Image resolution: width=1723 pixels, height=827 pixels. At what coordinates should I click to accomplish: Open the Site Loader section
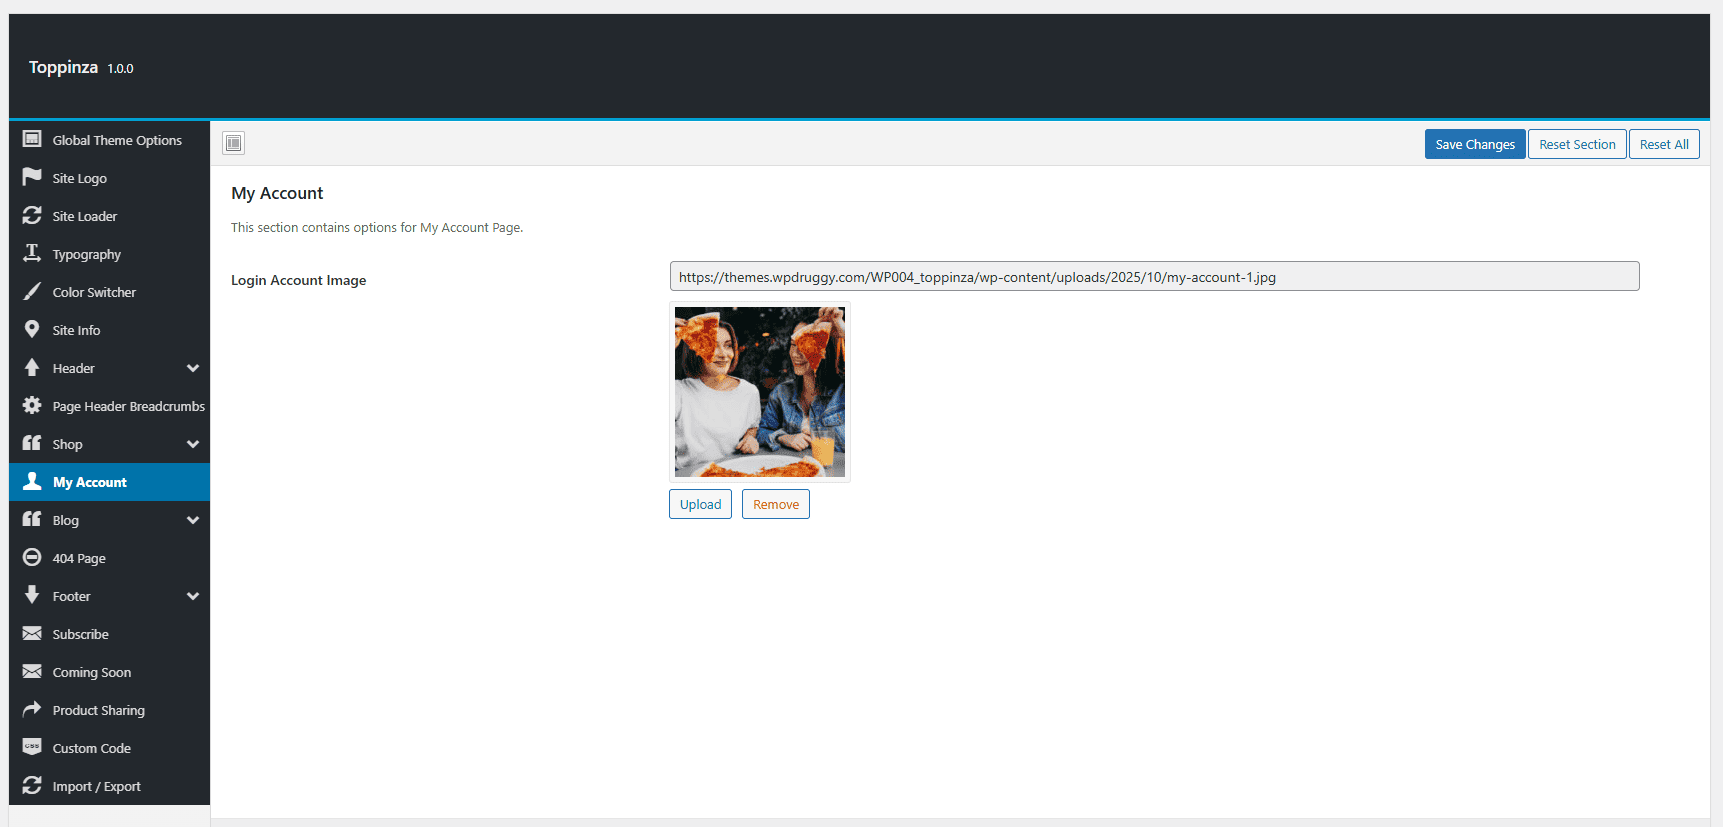109,216
